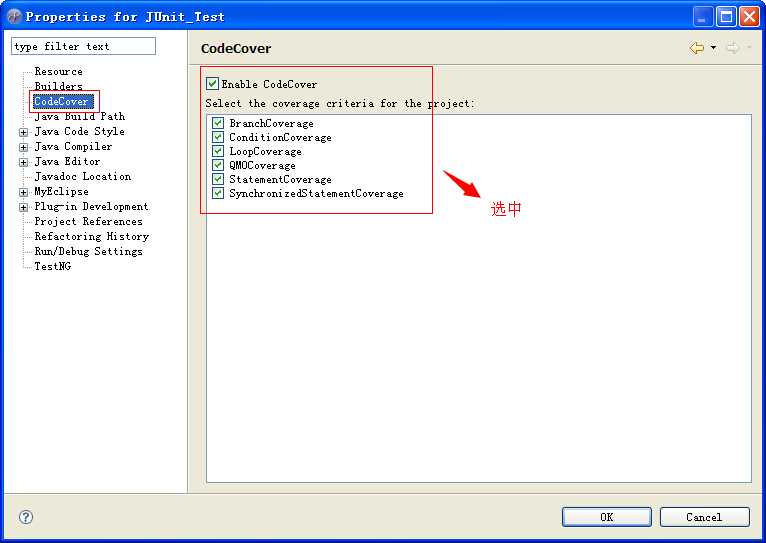Viewport: 766px width, 543px height.
Task: Select MyEclipse tree item
Action: click(x=62, y=191)
